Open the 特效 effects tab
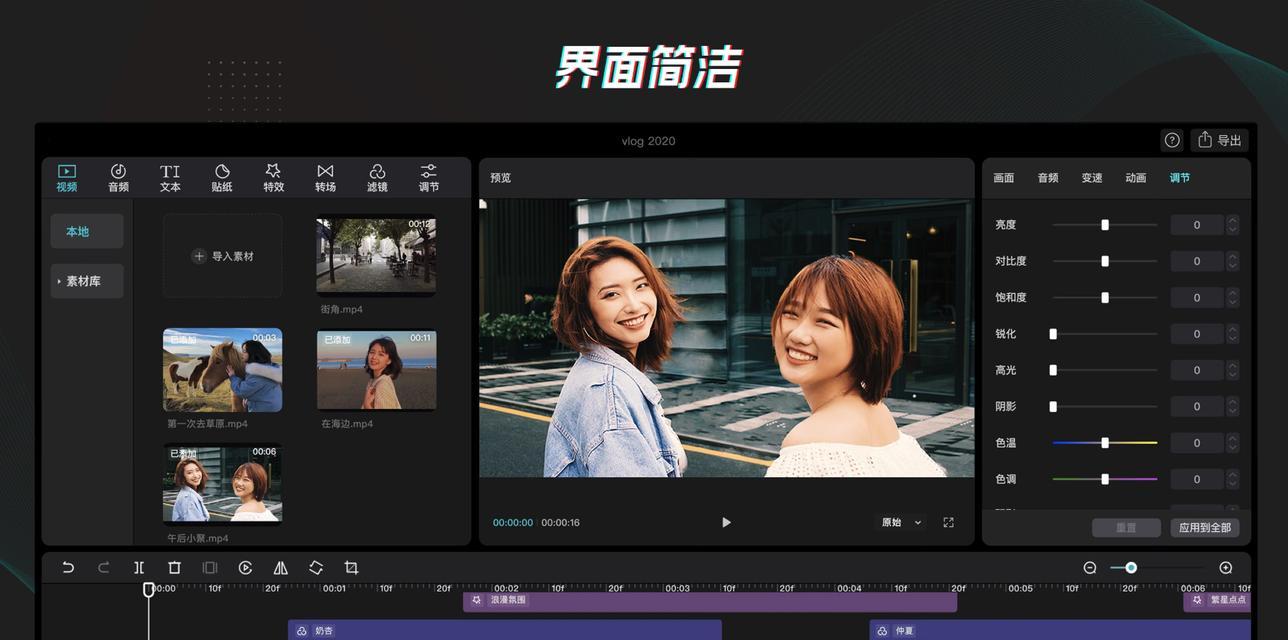Screen dimensions: 1288x640 pyautogui.click(x=273, y=178)
